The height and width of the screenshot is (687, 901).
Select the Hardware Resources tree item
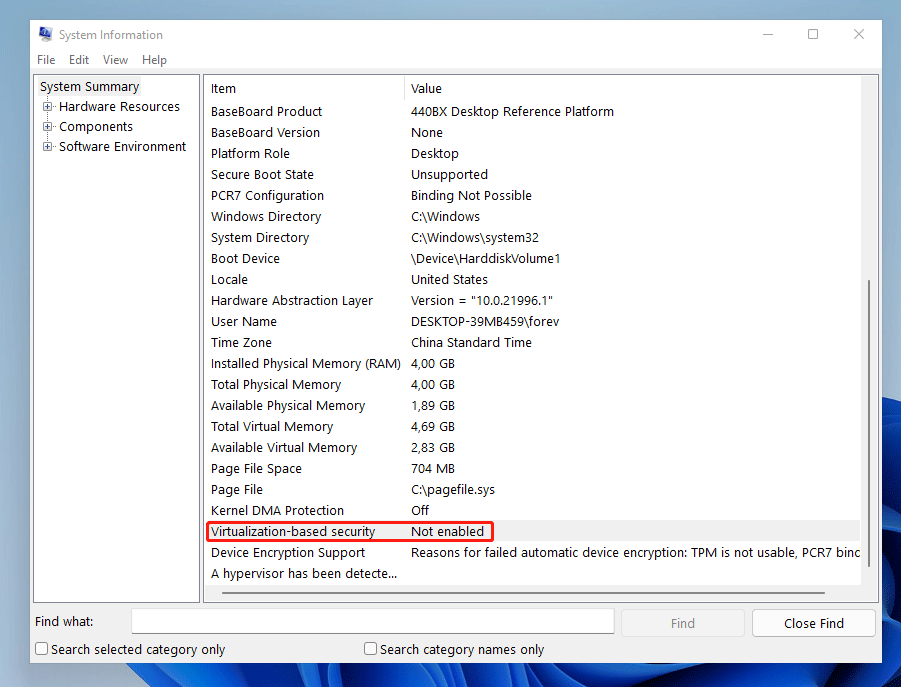tap(120, 107)
